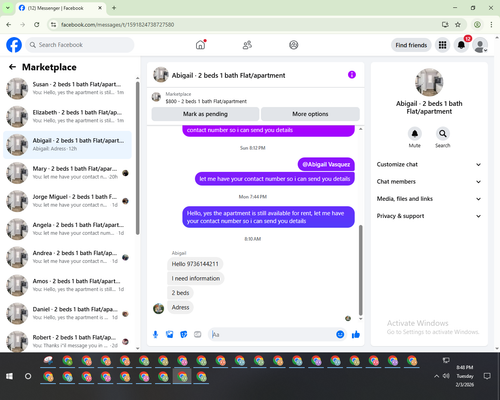The height and width of the screenshot is (400, 500).
Task: Send a thumbs-up like
Action: (x=356, y=334)
